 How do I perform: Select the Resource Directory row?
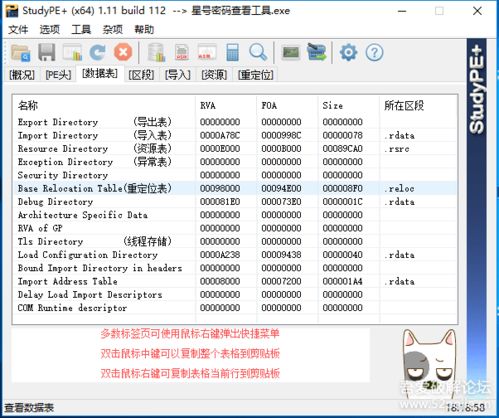[x=235, y=149]
